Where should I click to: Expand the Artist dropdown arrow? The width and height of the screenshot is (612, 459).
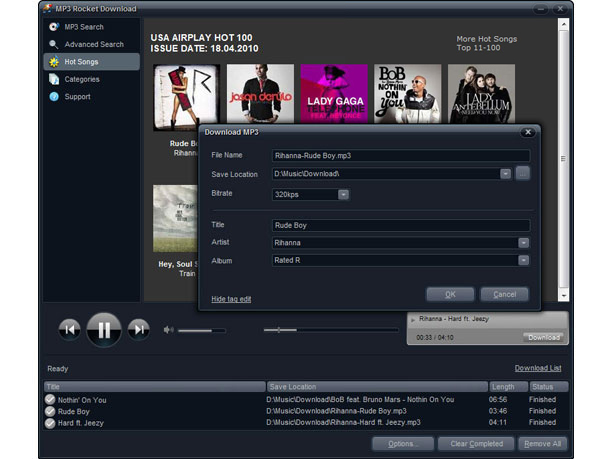coord(523,243)
